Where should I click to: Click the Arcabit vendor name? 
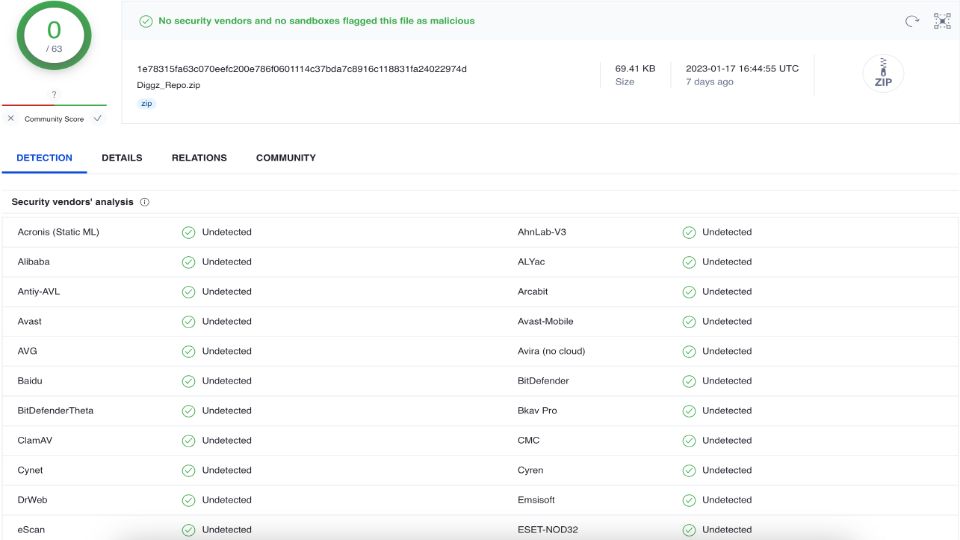tap(533, 291)
